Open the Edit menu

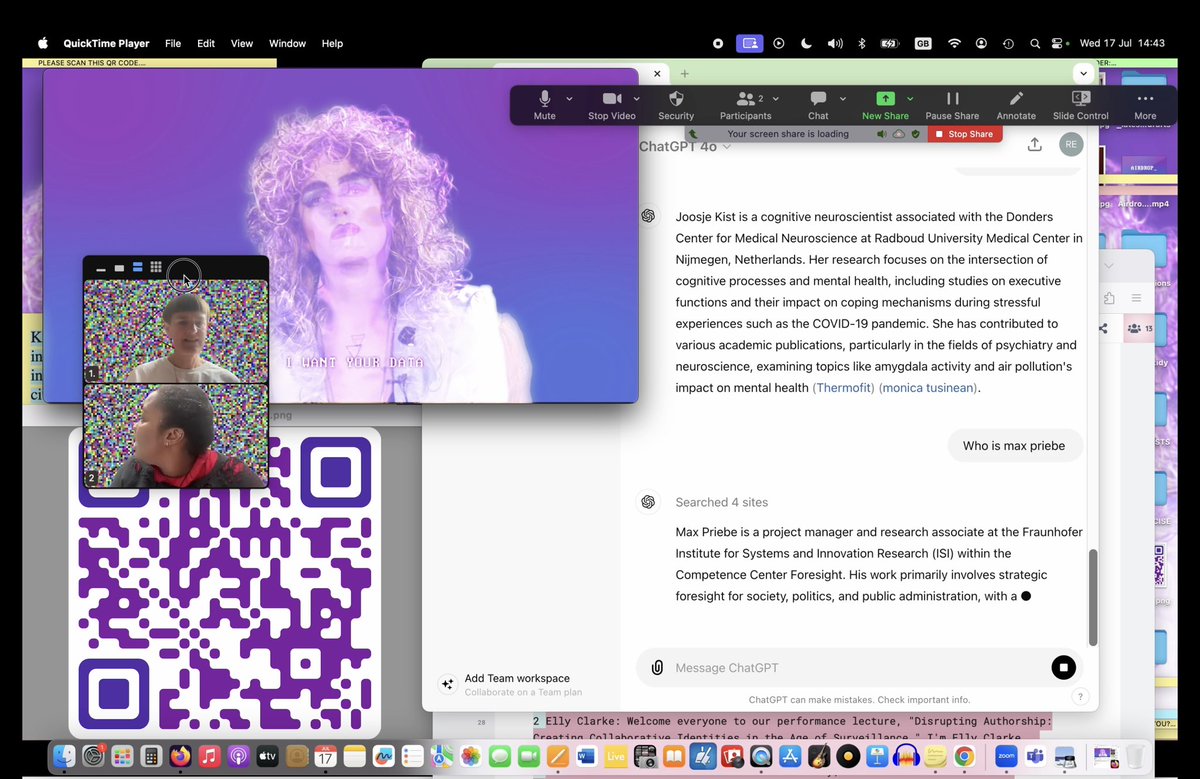(x=206, y=43)
